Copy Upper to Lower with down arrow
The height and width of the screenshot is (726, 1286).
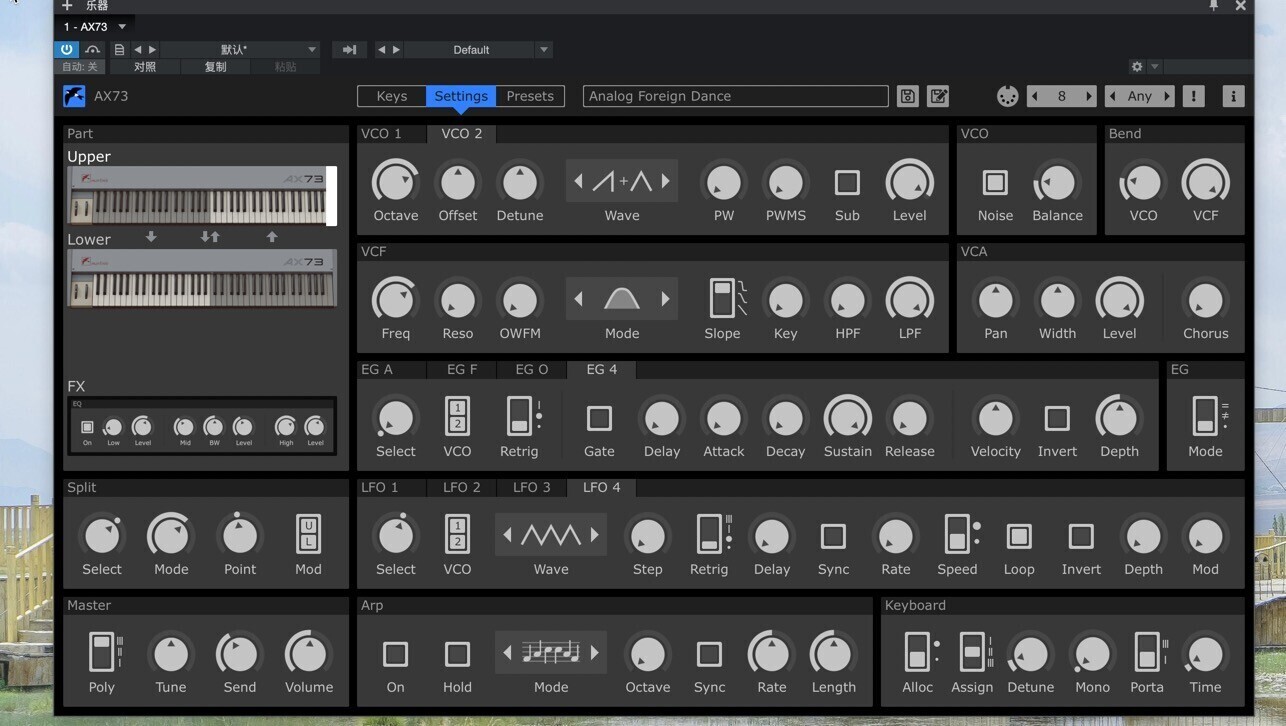click(151, 237)
